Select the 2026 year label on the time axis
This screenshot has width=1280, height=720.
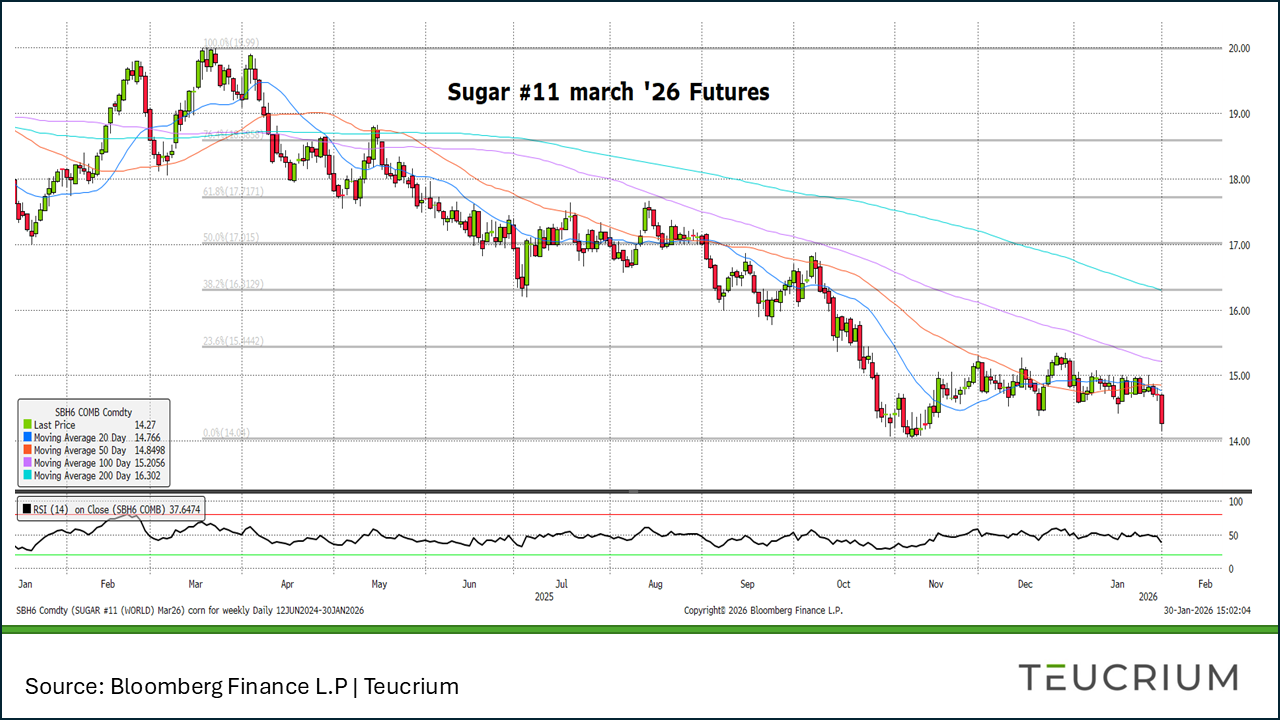click(1148, 594)
